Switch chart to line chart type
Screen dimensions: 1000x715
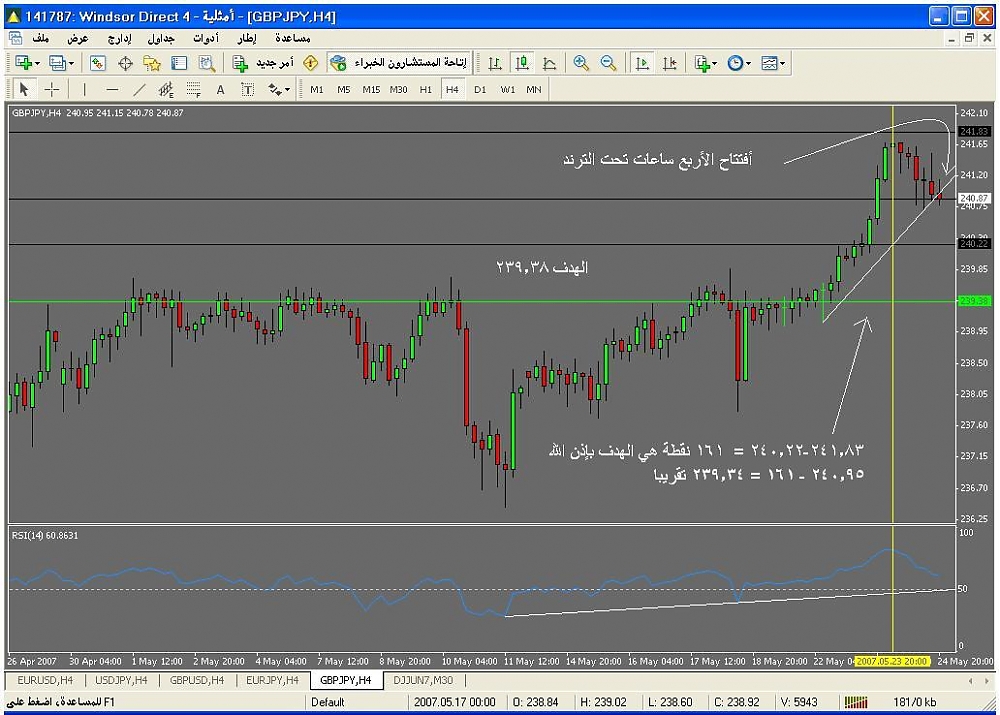[x=549, y=63]
